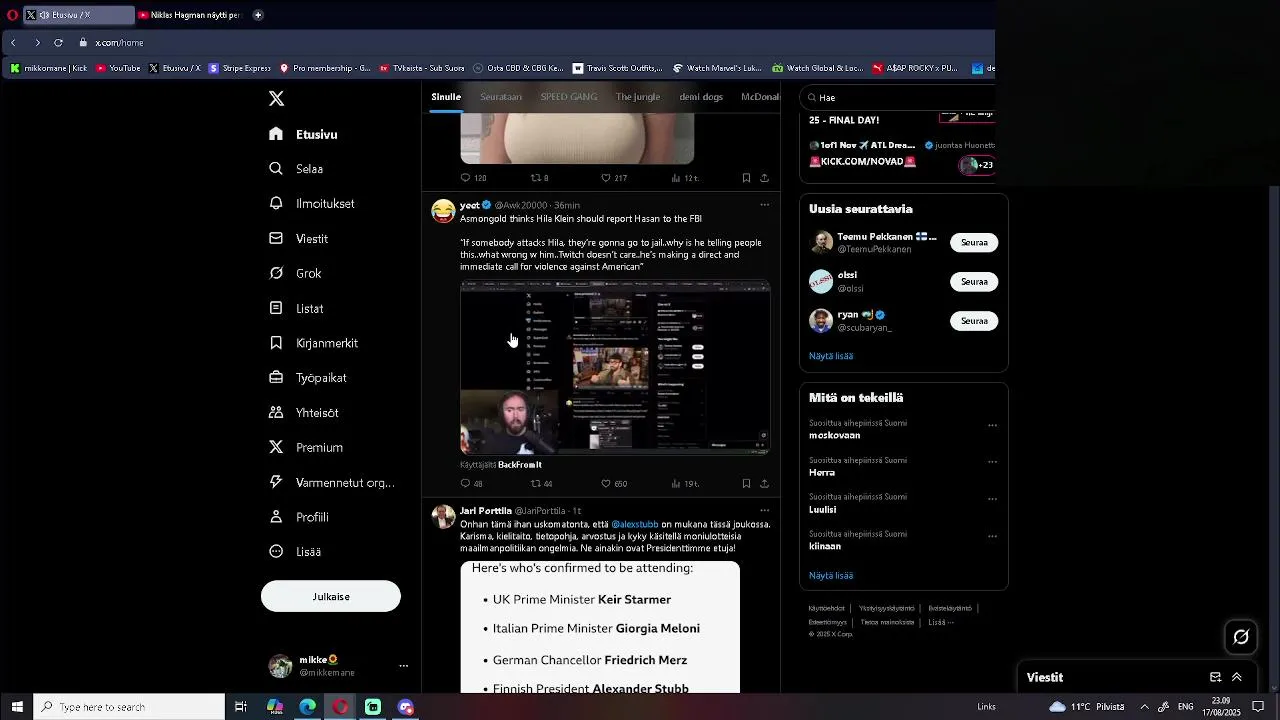Open Kirjanmerkit bookmarks
Viewport: 1280px width, 720px height.
[314, 343]
